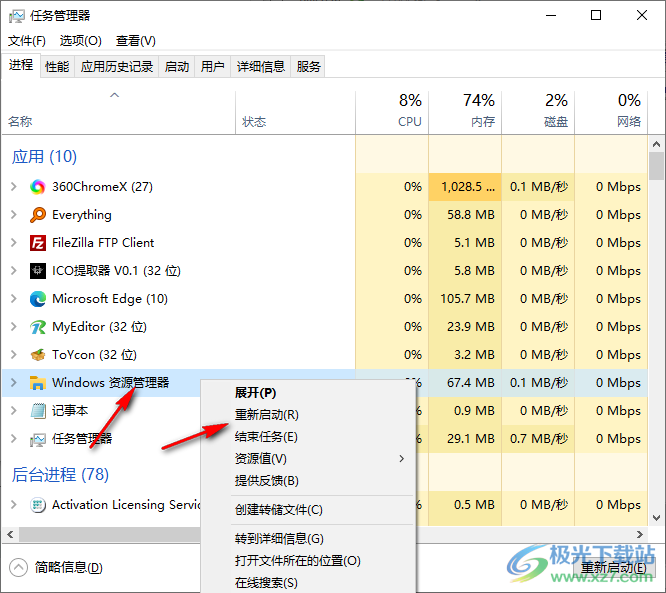This screenshot has height=593, width=666.
Task: Switch to the 启动 tab
Action: (177, 67)
